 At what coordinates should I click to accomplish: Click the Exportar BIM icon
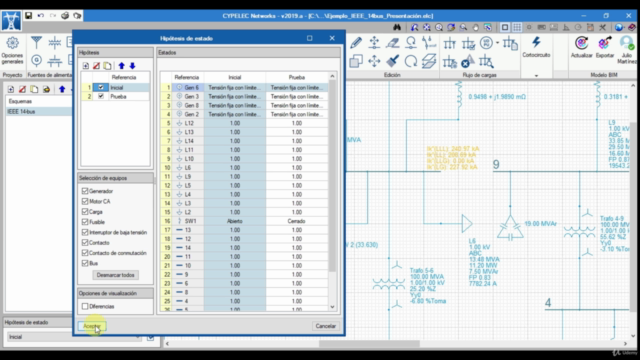pos(604,43)
